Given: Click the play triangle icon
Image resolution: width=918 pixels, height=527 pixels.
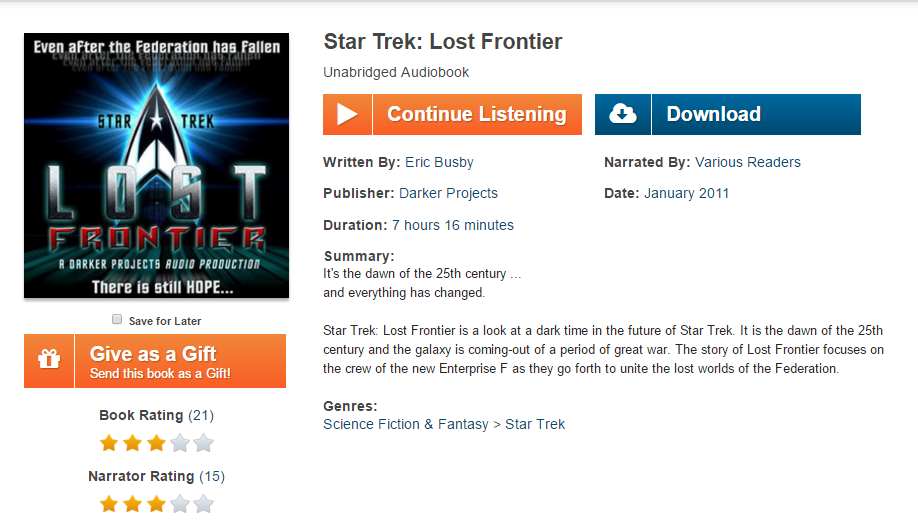Looking at the screenshot, I should [347, 114].
